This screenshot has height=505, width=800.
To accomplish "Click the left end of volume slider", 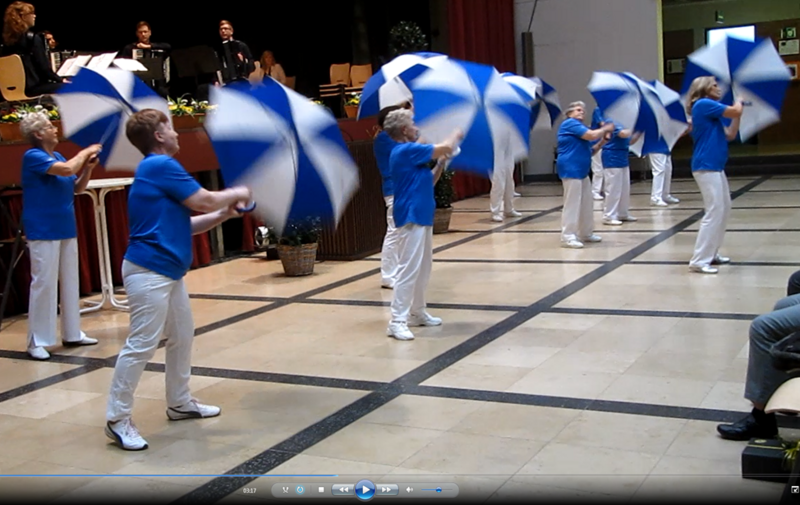I will point(423,490).
